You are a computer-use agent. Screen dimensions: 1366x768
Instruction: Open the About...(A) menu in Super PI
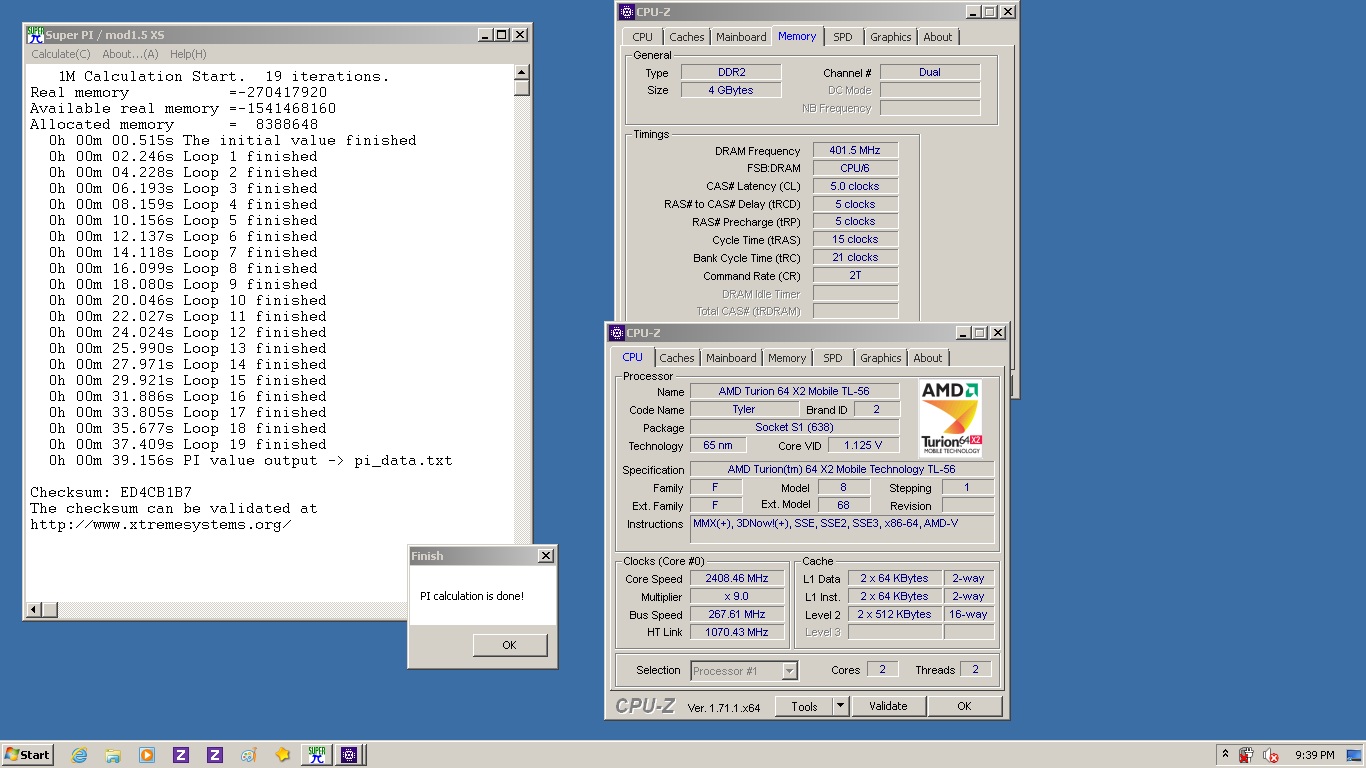point(130,54)
